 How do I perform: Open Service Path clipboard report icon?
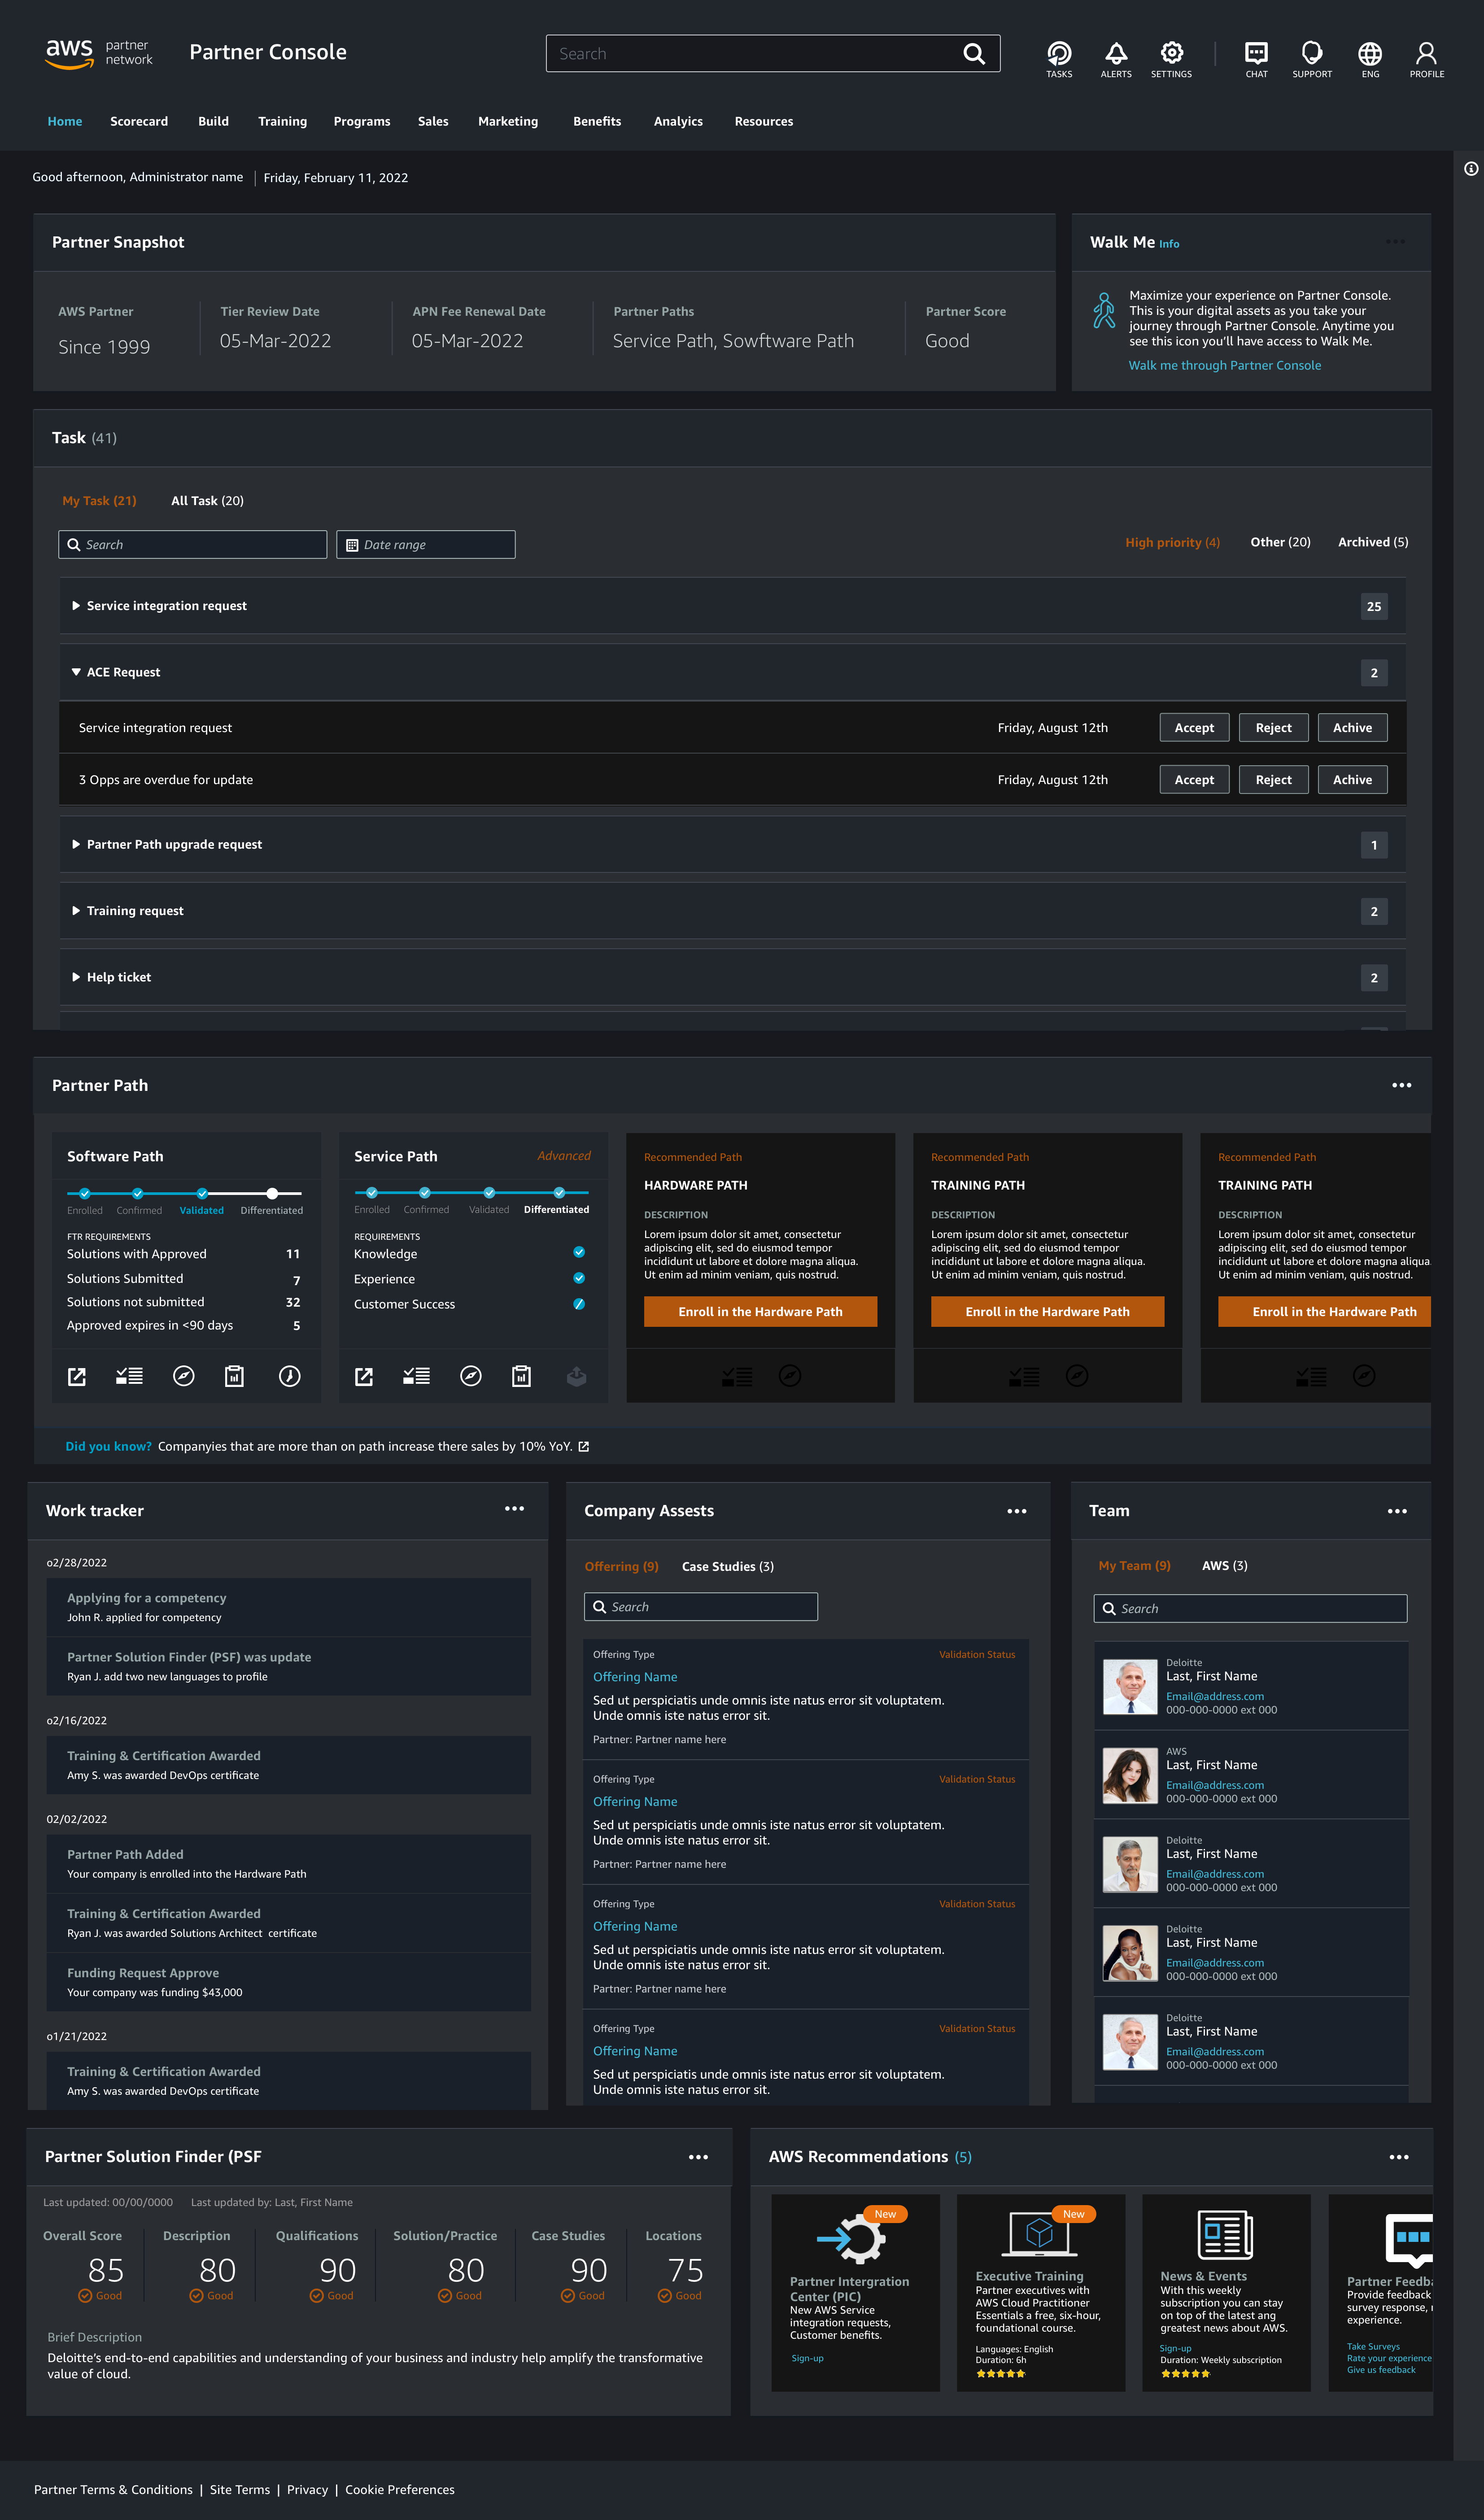(521, 1376)
